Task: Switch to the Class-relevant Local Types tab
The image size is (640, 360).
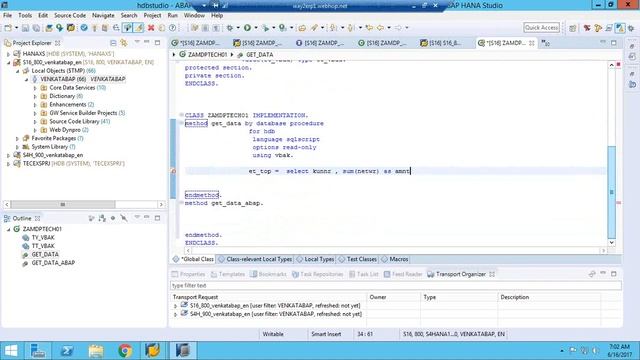Action: pos(256,259)
